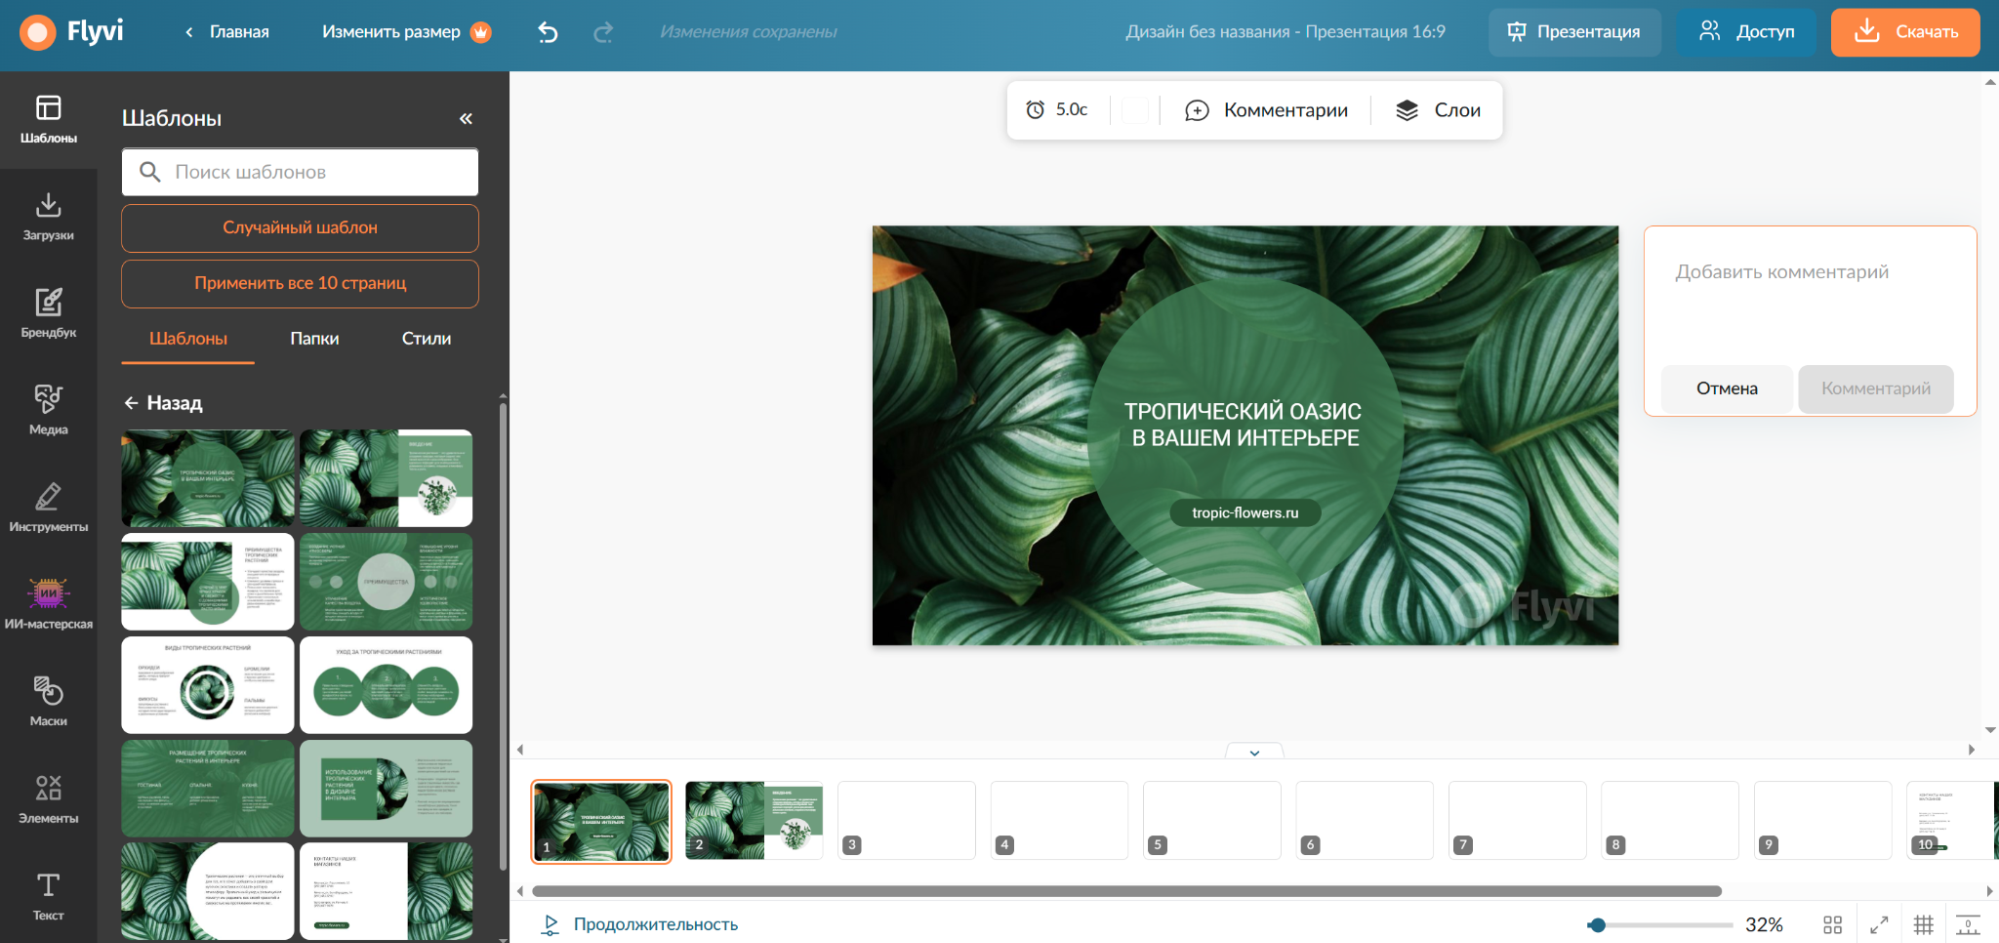Image resolution: width=1999 pixels, height=943 pixels.
Task: Open the Layers (Слои) panel
Action: 1438,110
